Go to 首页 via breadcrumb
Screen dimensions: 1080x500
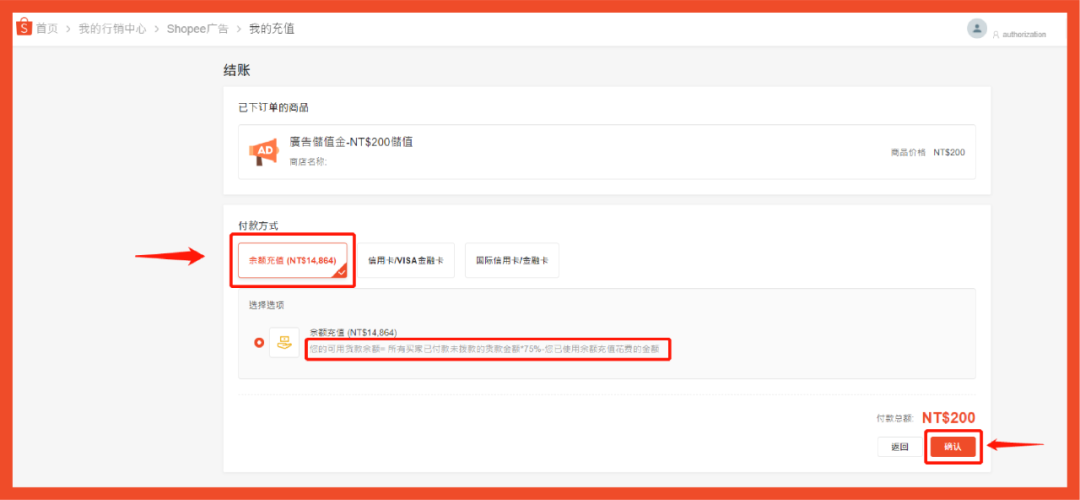click(x=47, y=29)
